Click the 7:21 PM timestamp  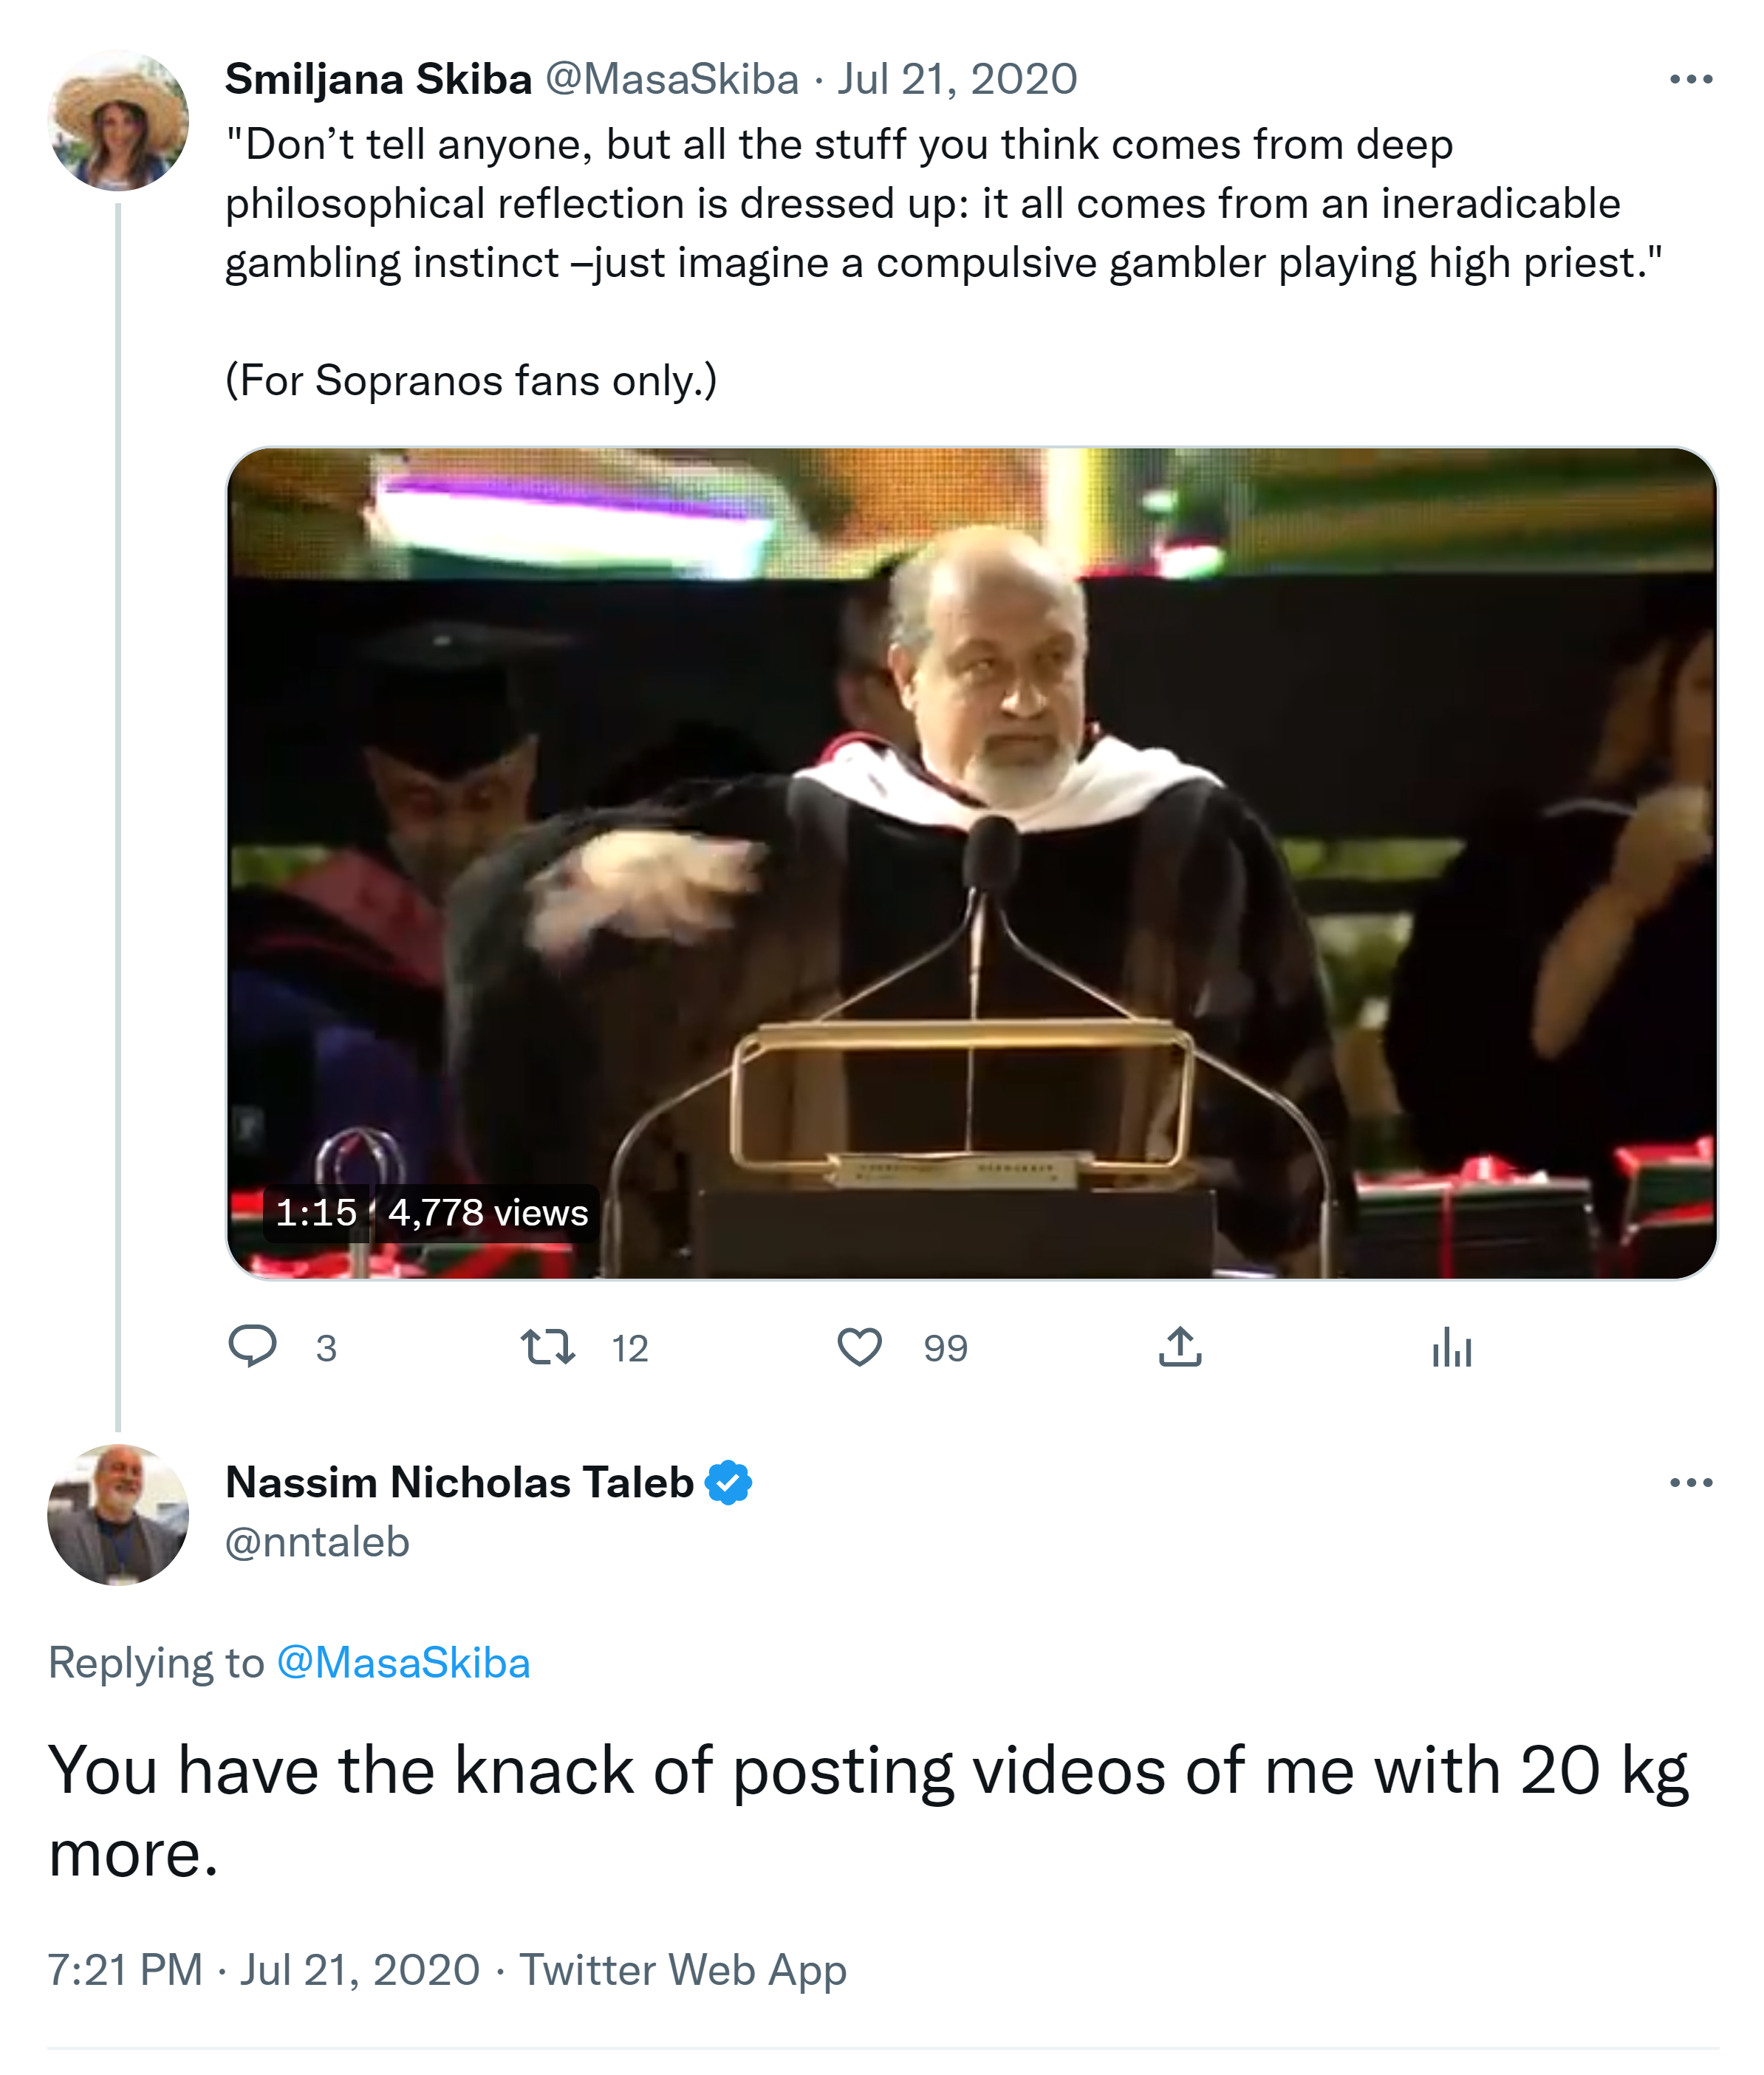[x=125, y=1969]
